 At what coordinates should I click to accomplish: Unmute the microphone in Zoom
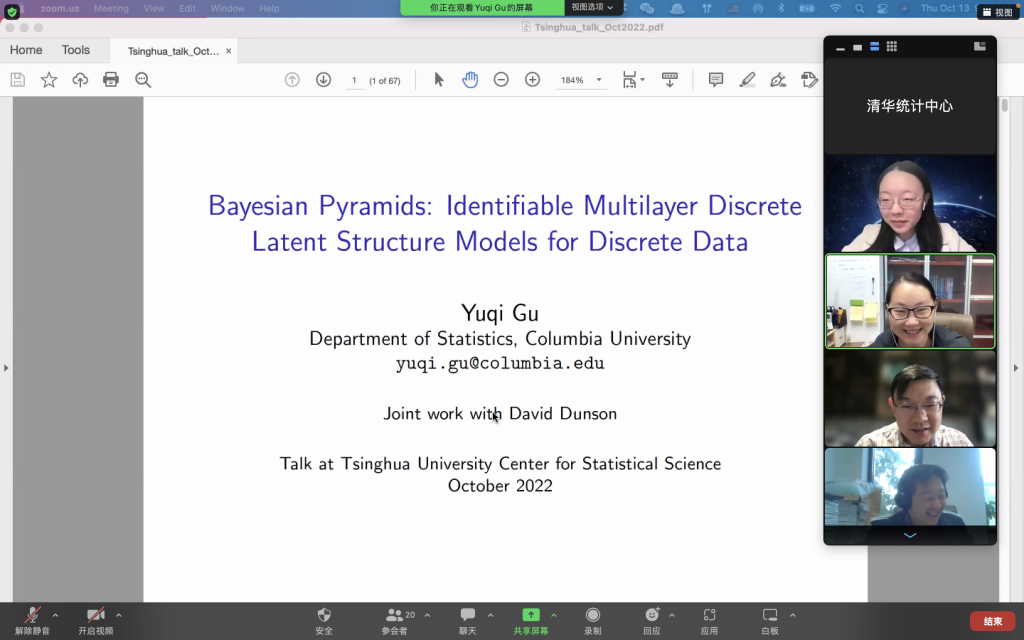coord(33,620)
